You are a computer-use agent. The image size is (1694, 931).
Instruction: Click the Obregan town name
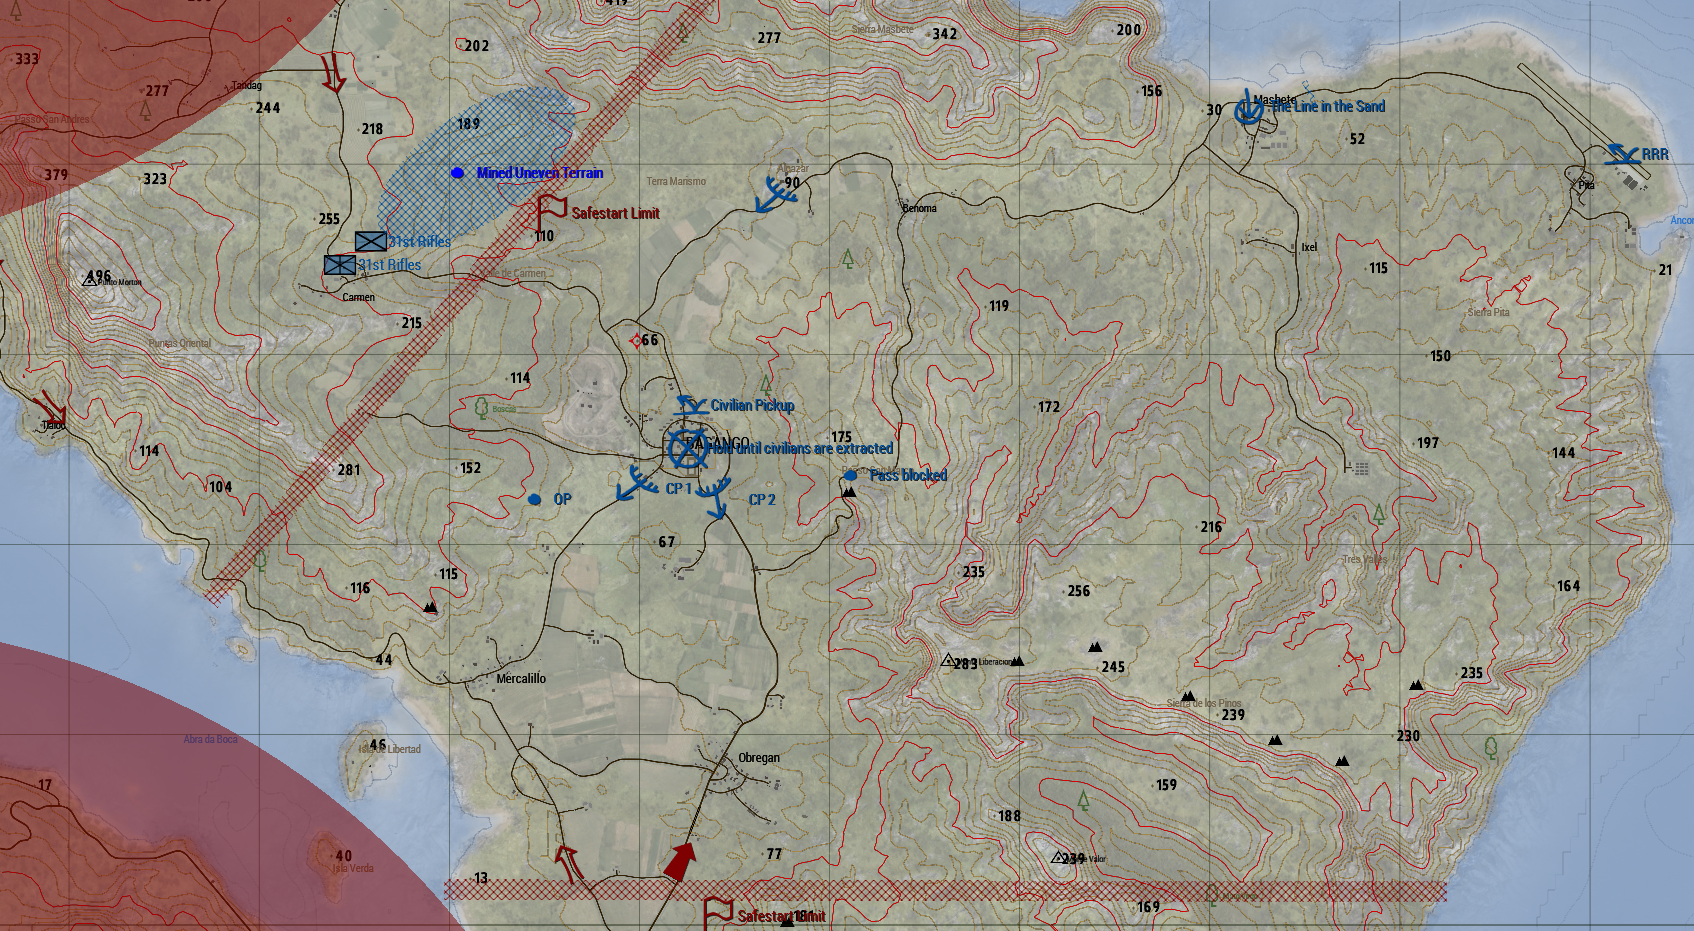tap(759, 757)
